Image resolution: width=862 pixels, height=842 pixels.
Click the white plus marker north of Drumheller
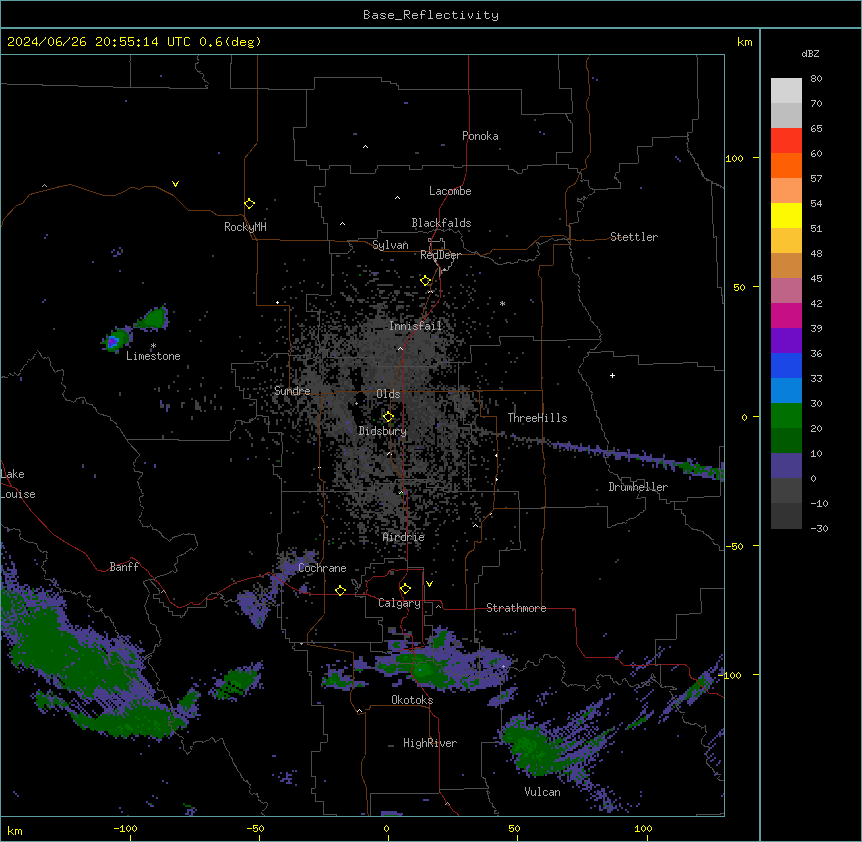[x=612, y=375]
